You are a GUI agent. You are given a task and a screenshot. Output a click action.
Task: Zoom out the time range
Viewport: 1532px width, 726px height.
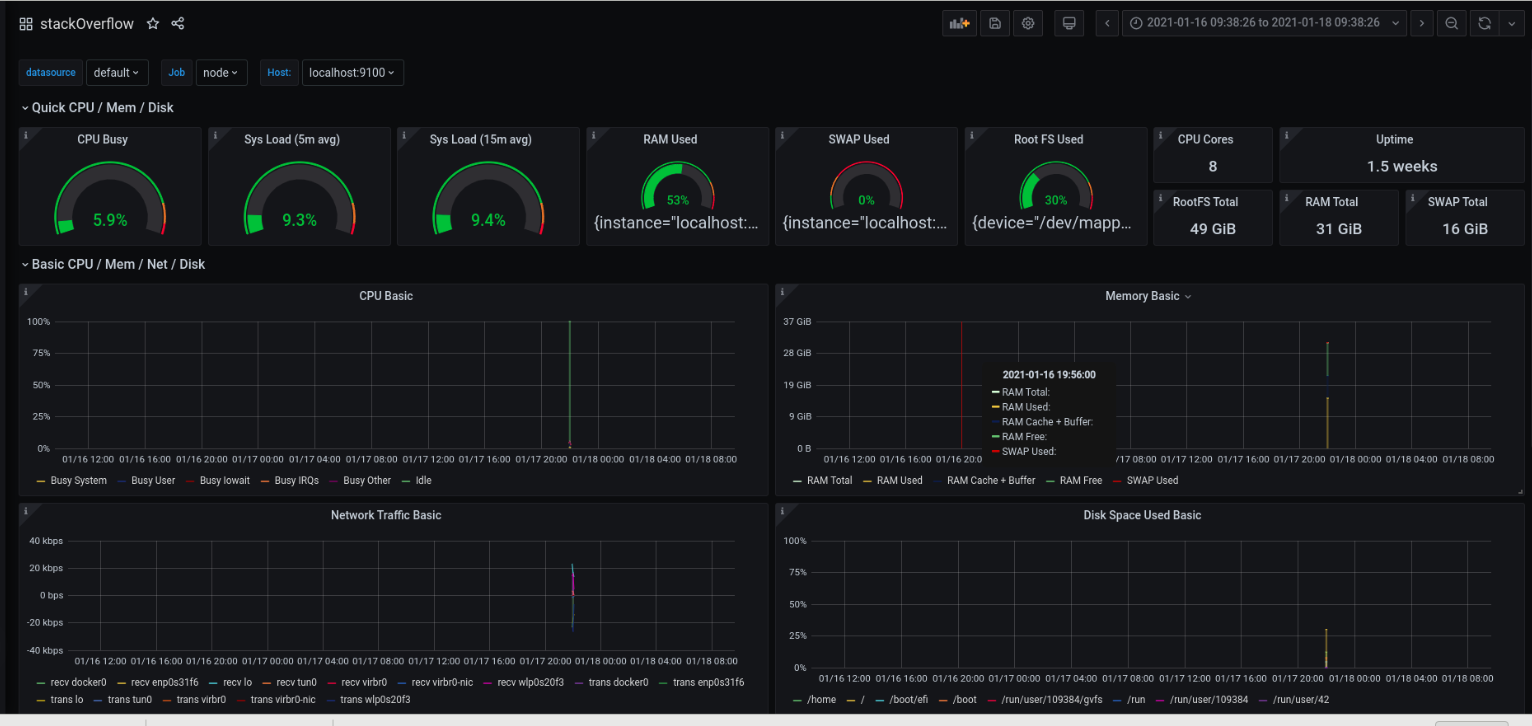pyautogui.click(x=1452, y=23)
